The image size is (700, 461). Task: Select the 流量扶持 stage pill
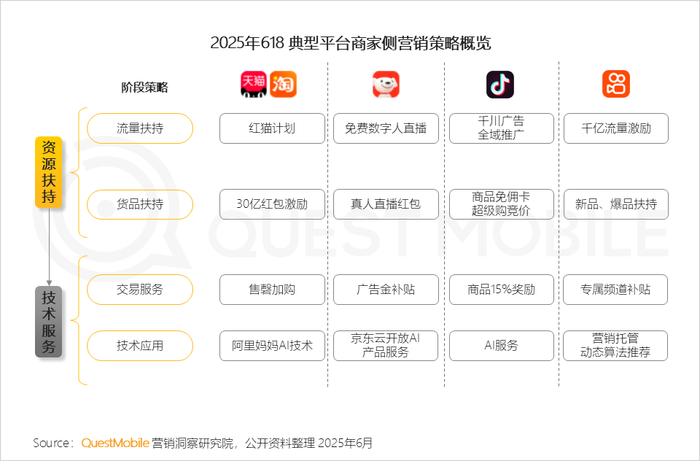(x=140, y=129)
